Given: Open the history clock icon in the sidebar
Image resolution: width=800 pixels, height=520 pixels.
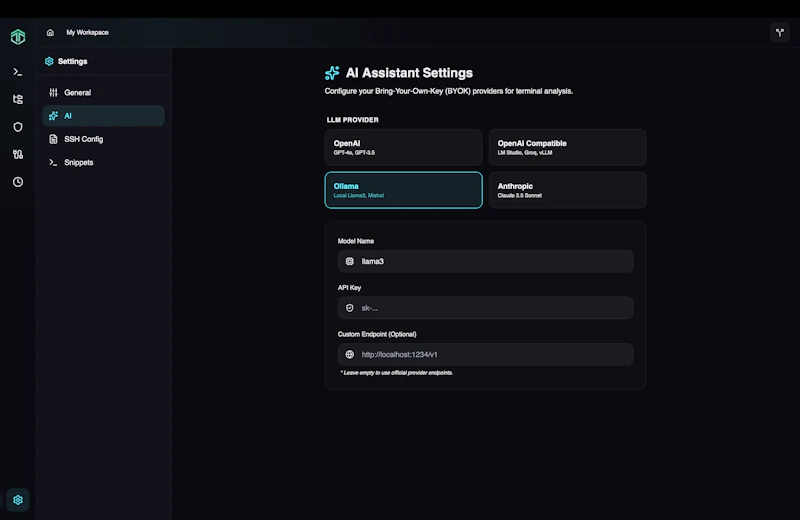Looking at the screenshot, I should (18, 182).
